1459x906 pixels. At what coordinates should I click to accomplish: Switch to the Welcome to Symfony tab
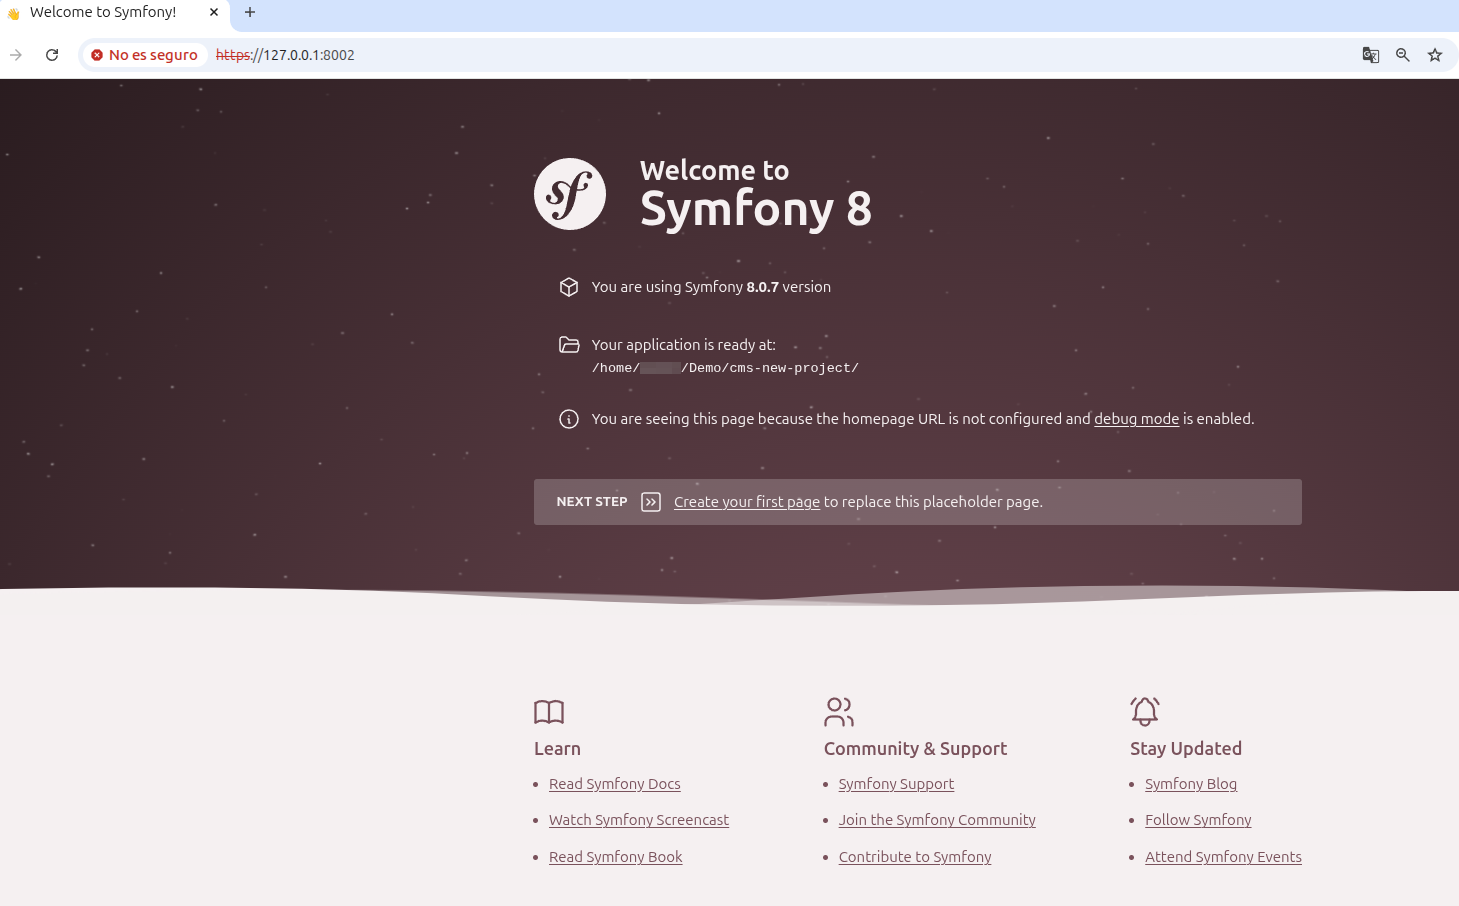pyautogui.click(x=103, y=12)
